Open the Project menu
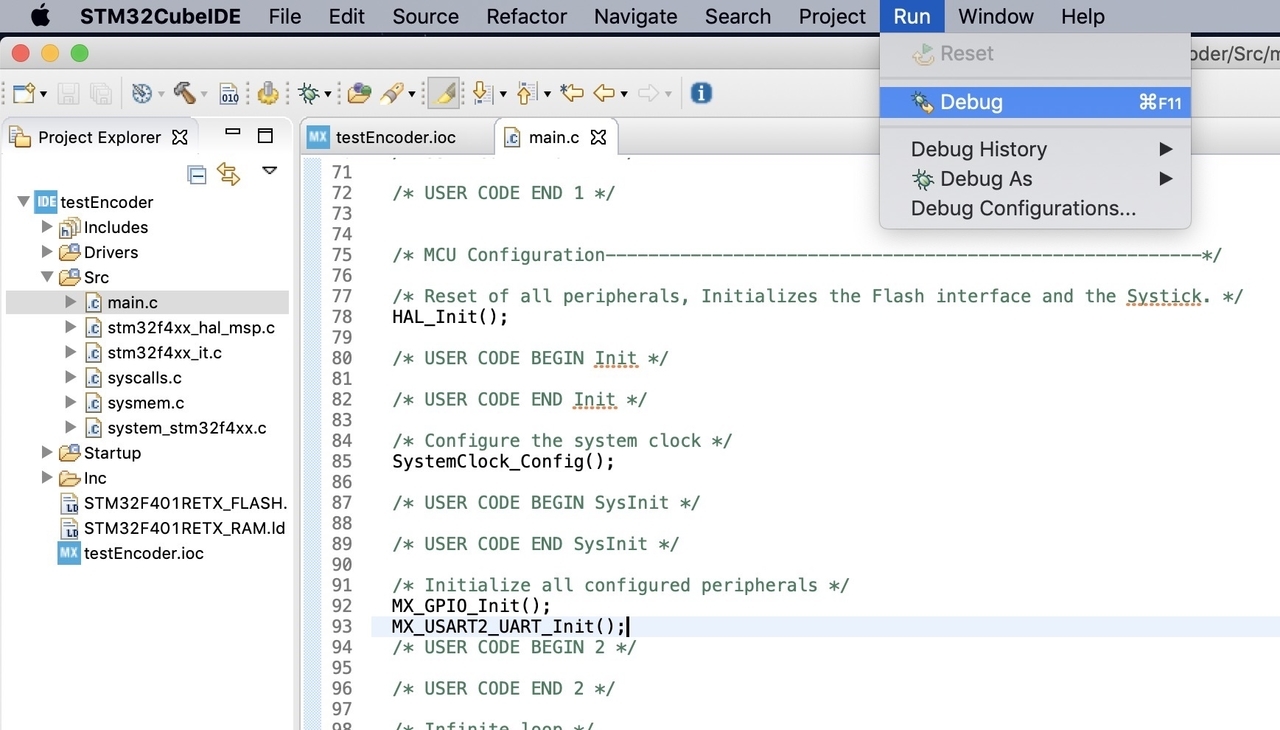The height and width of the screenshot is (730, 1280). pos(832,17)
